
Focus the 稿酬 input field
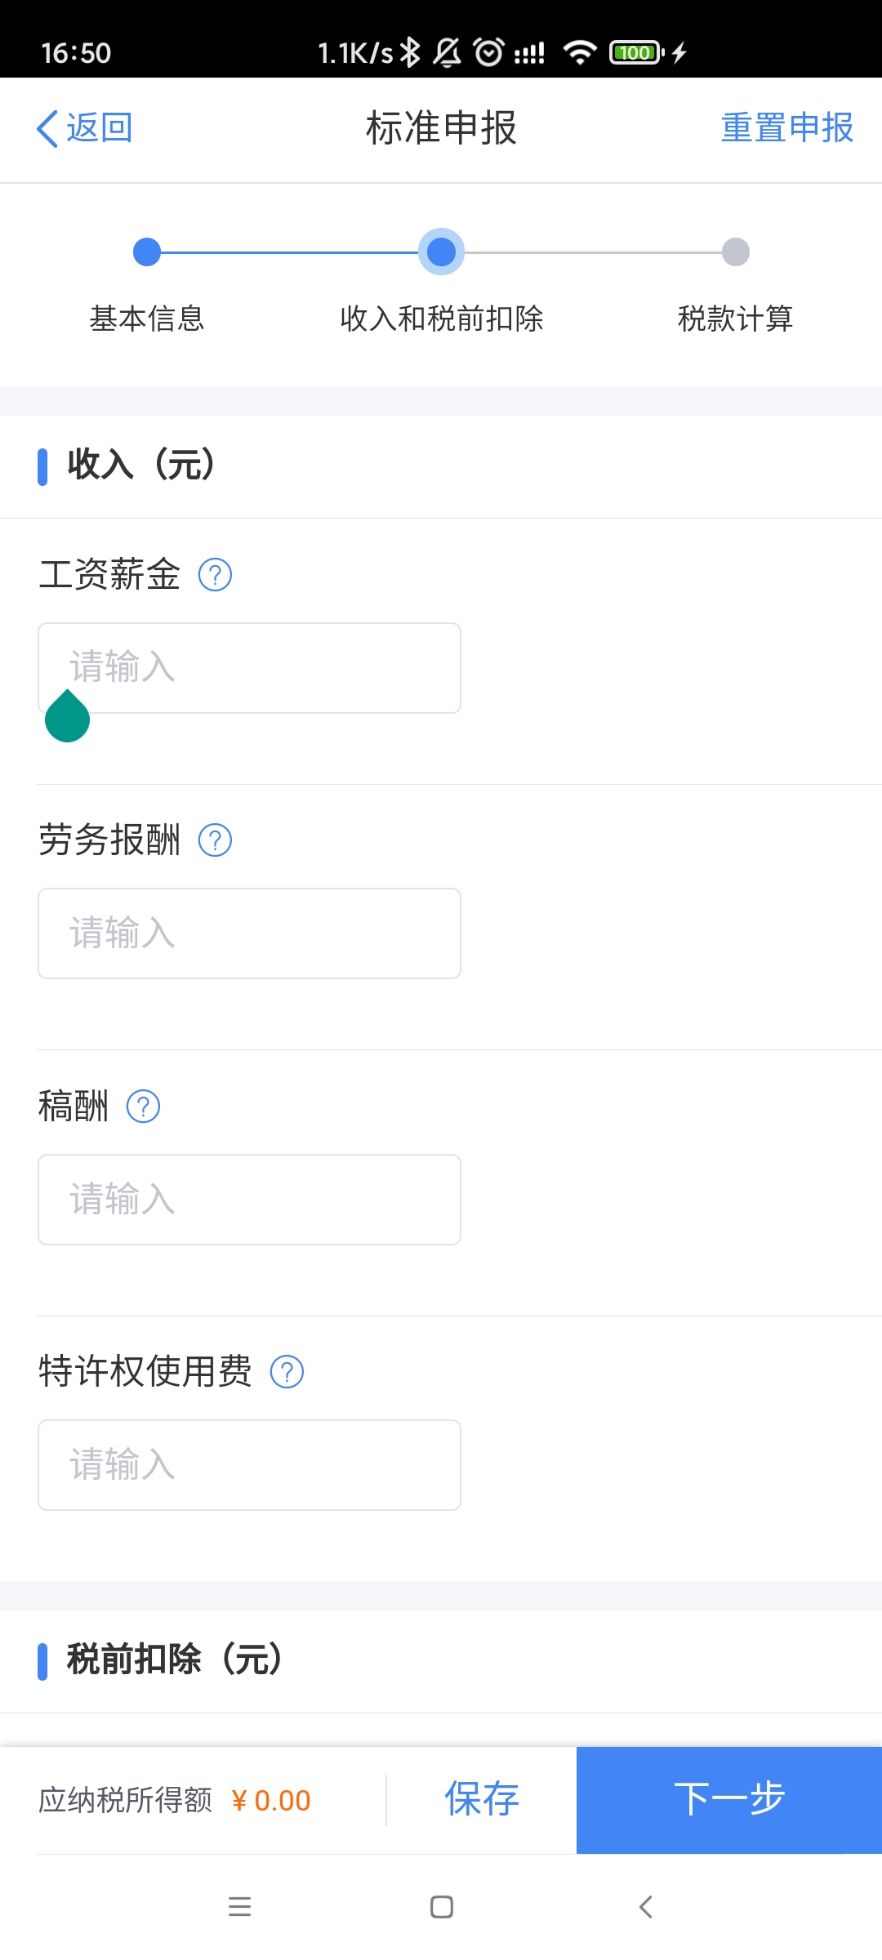tap(249, 1199)
